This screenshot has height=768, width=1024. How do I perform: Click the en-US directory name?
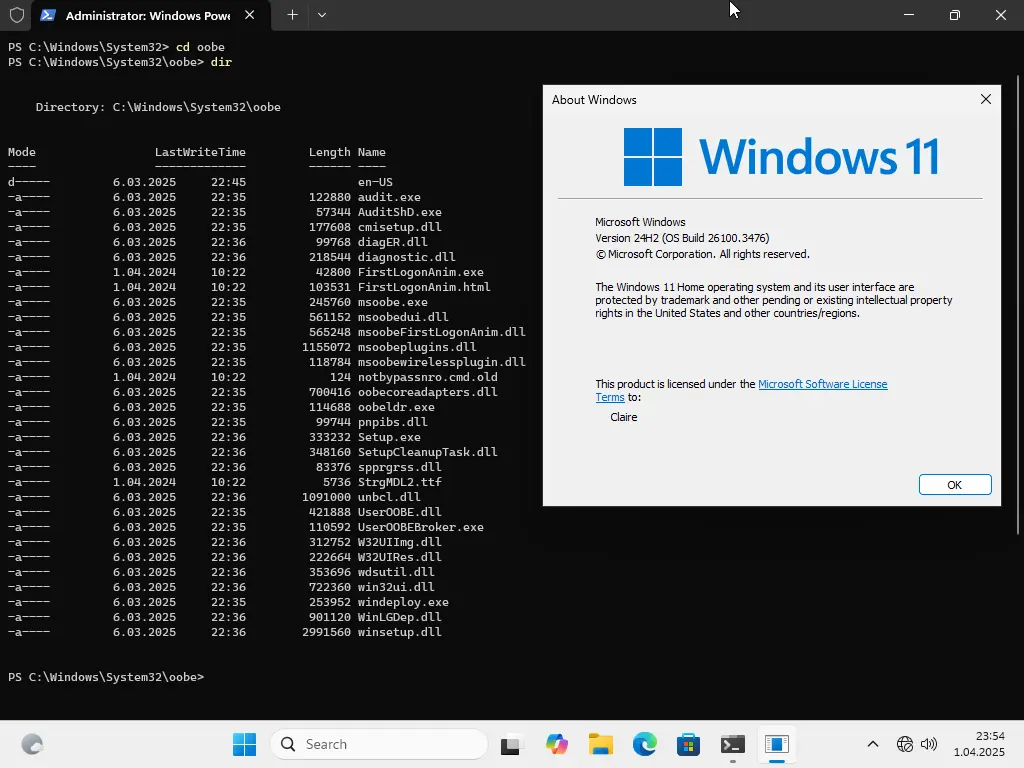[375, 182]
